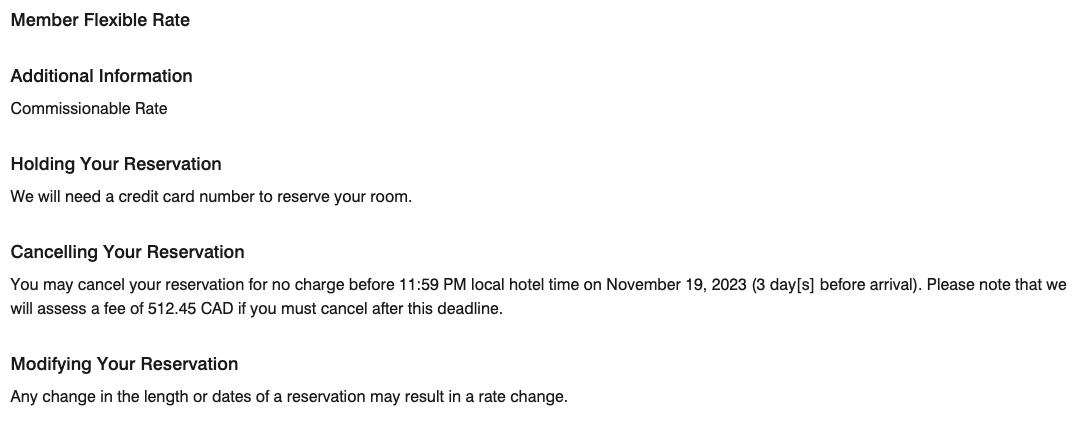Select the Additional Information heading

tap(101, 76)
